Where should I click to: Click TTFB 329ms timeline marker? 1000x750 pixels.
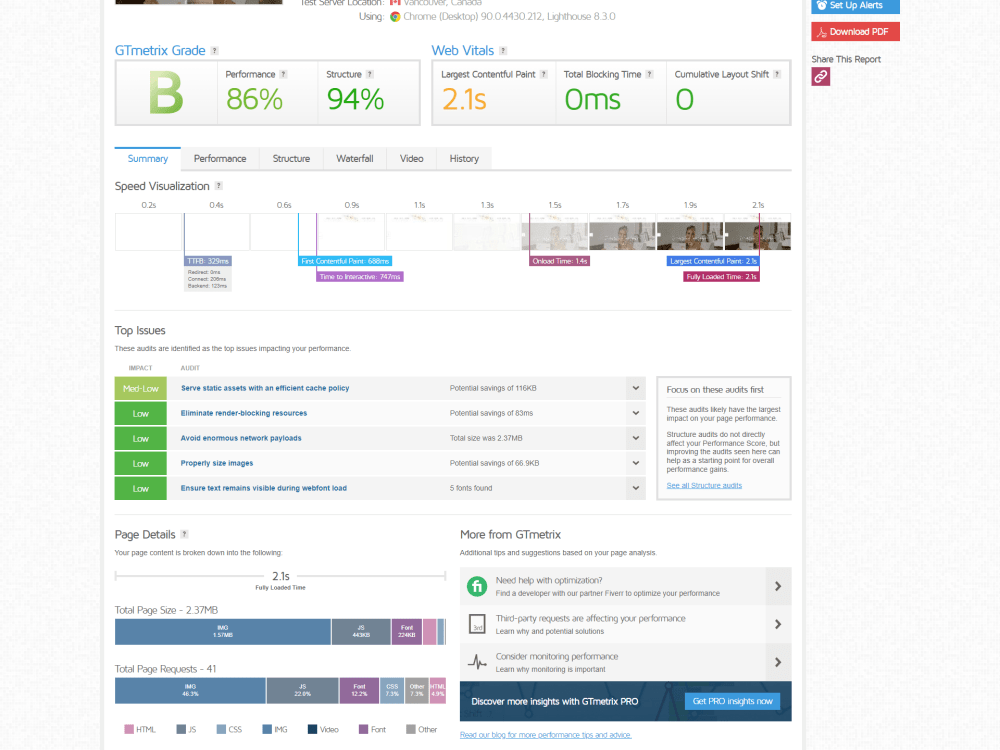208,261
